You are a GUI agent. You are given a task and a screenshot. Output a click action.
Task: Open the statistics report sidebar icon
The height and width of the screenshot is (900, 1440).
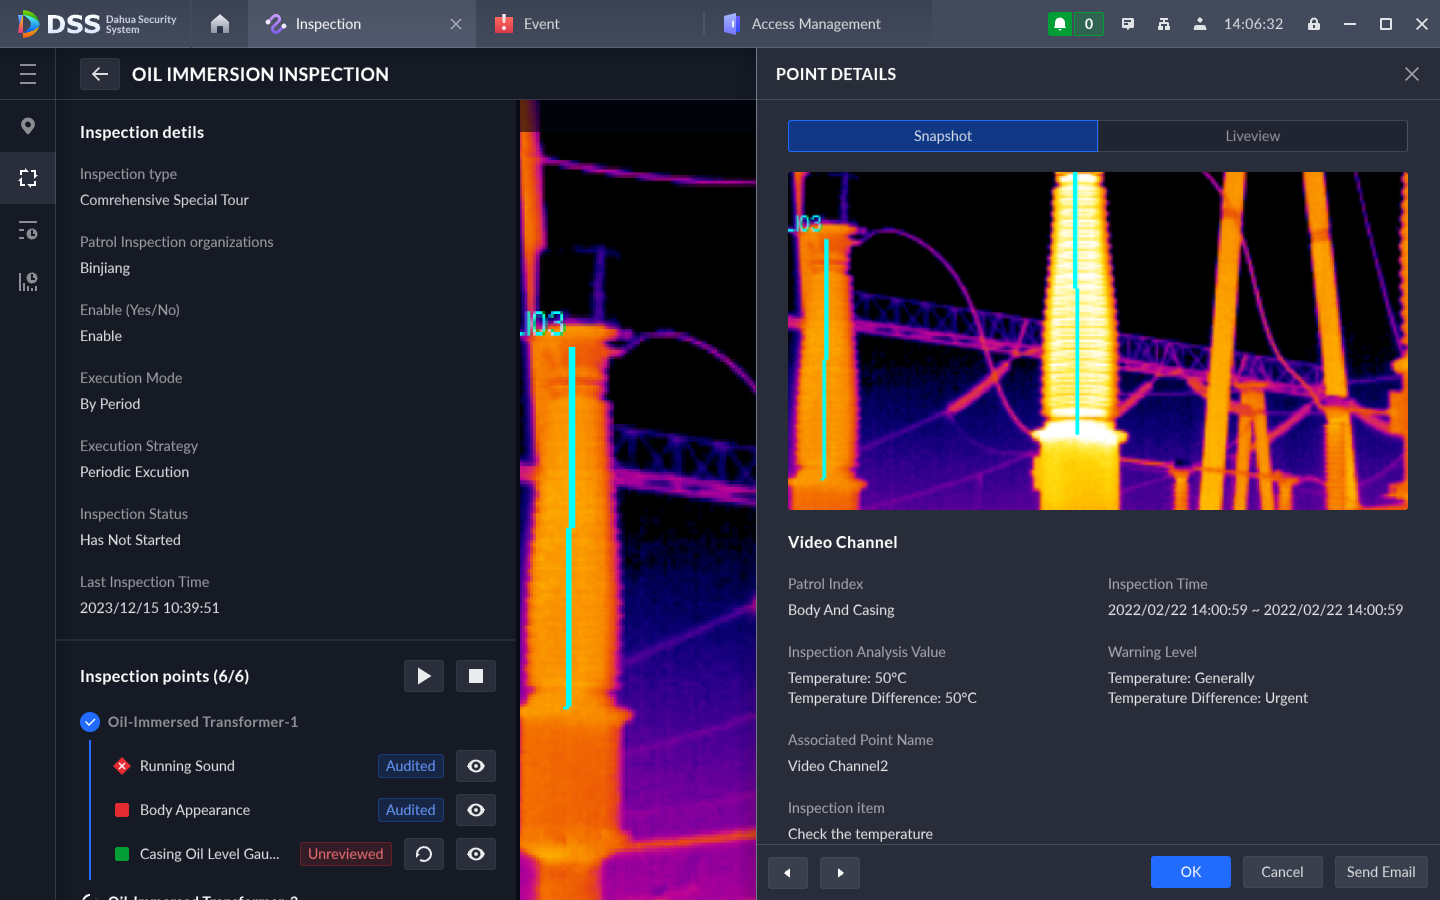28,282
